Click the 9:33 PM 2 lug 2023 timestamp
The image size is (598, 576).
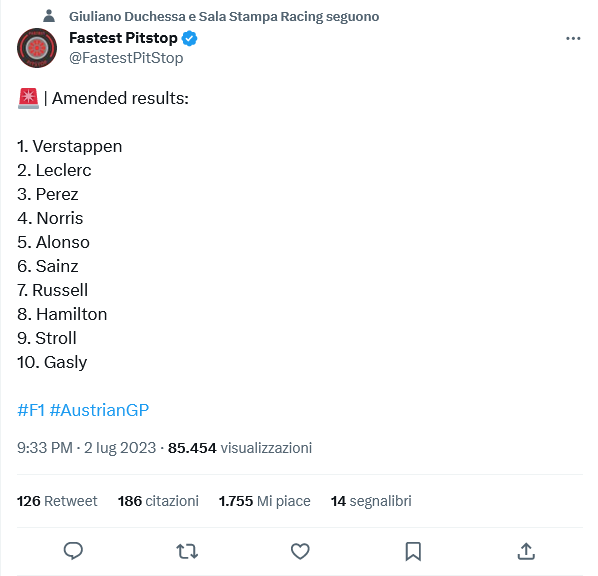[x=87, y=448]
